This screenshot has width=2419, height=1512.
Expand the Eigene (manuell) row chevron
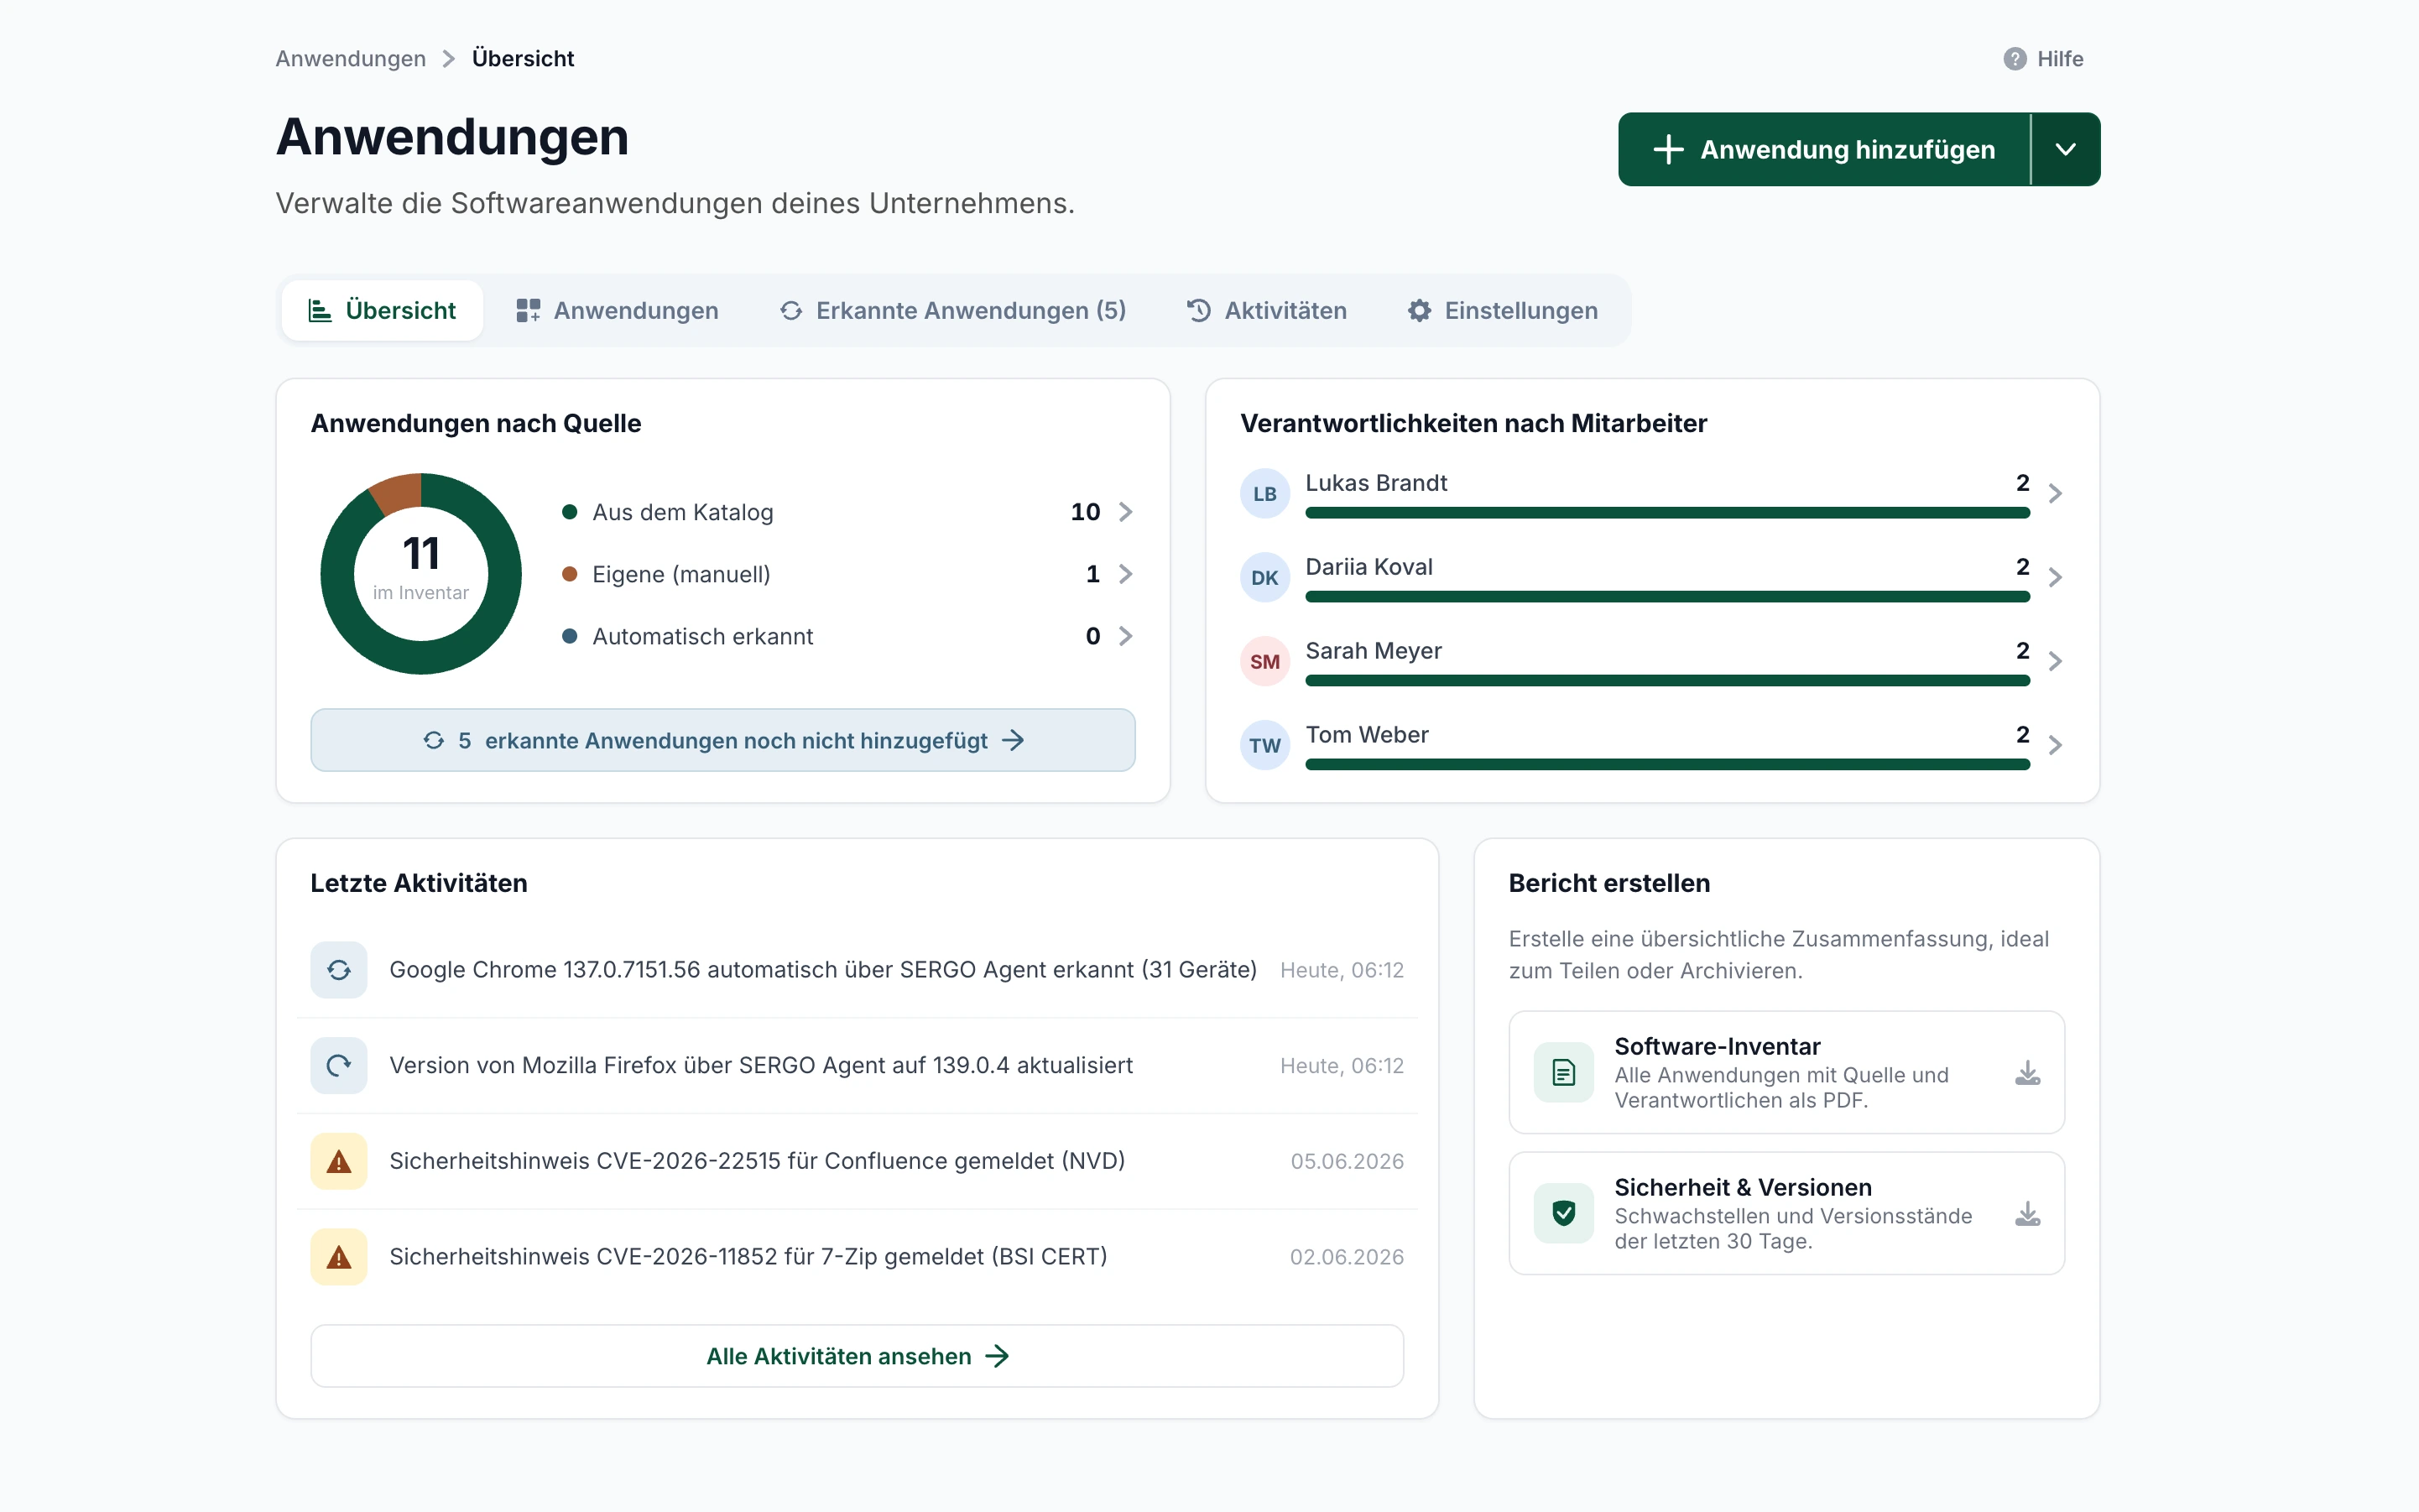pos(1125,574)
